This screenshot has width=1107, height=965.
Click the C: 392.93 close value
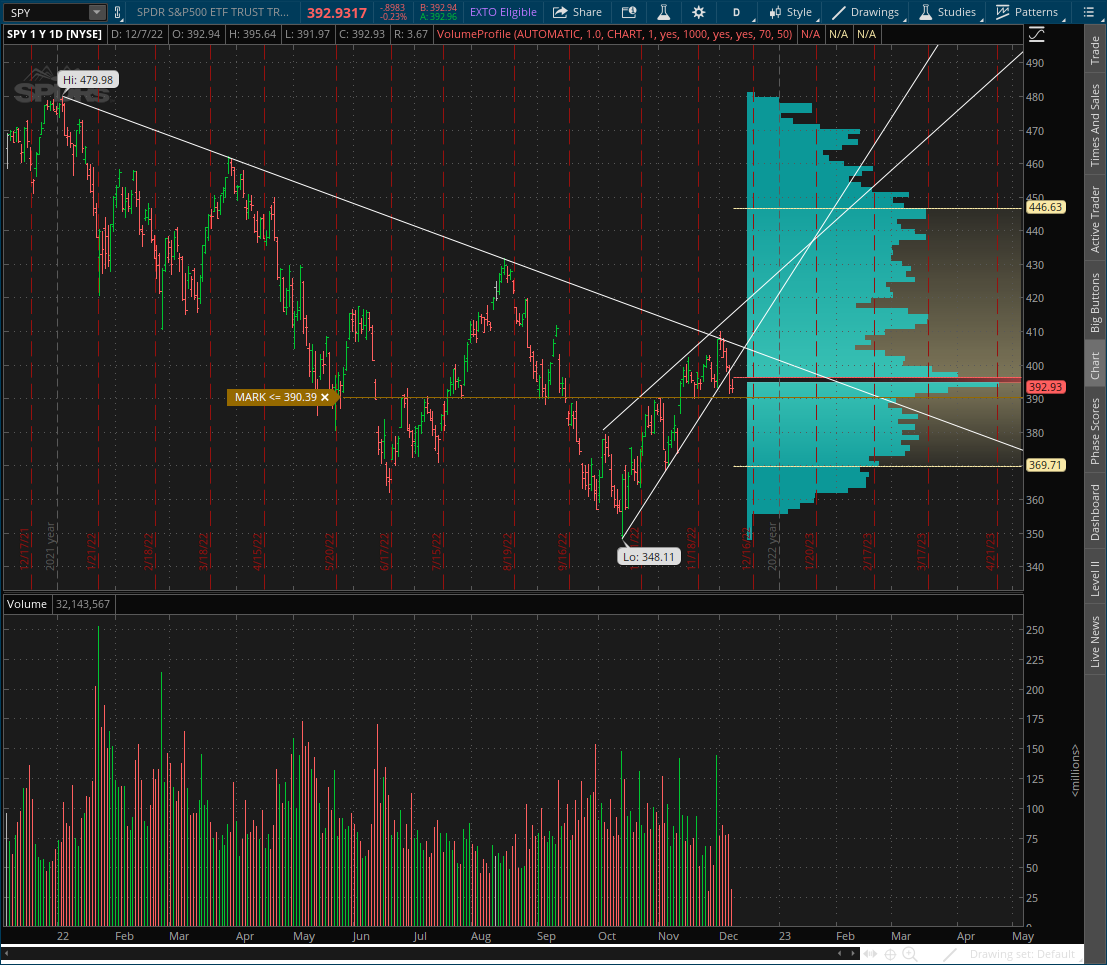point(362,34)
